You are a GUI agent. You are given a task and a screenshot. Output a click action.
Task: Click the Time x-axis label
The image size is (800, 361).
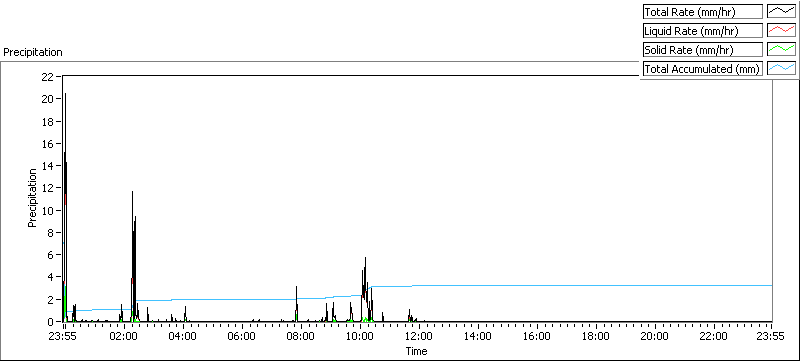point(416,351)
